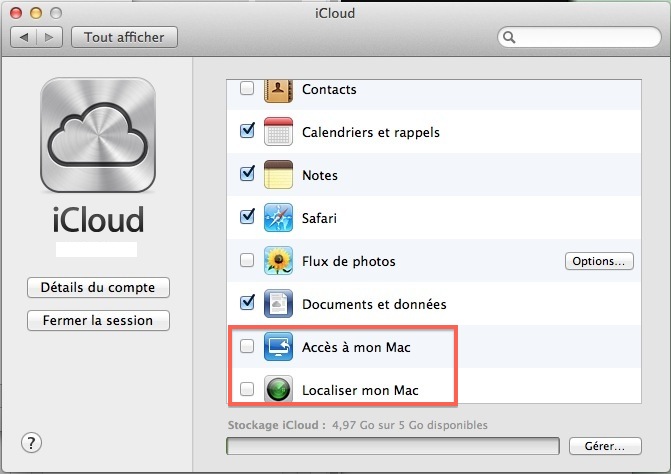Uncheck the Notes checkbox
Image resolution: width=671 pixels, height=474 pixels.
tap(247, 174)
